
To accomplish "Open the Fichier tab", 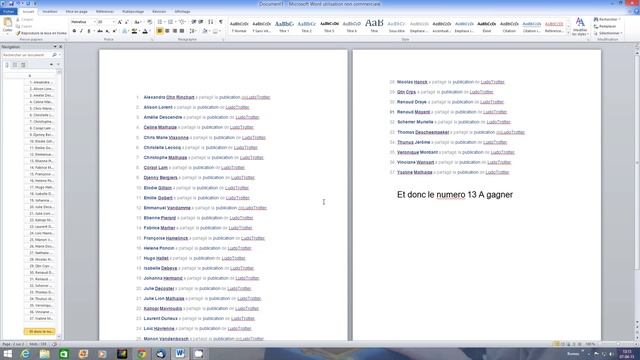I will click(x=9, y=11).
